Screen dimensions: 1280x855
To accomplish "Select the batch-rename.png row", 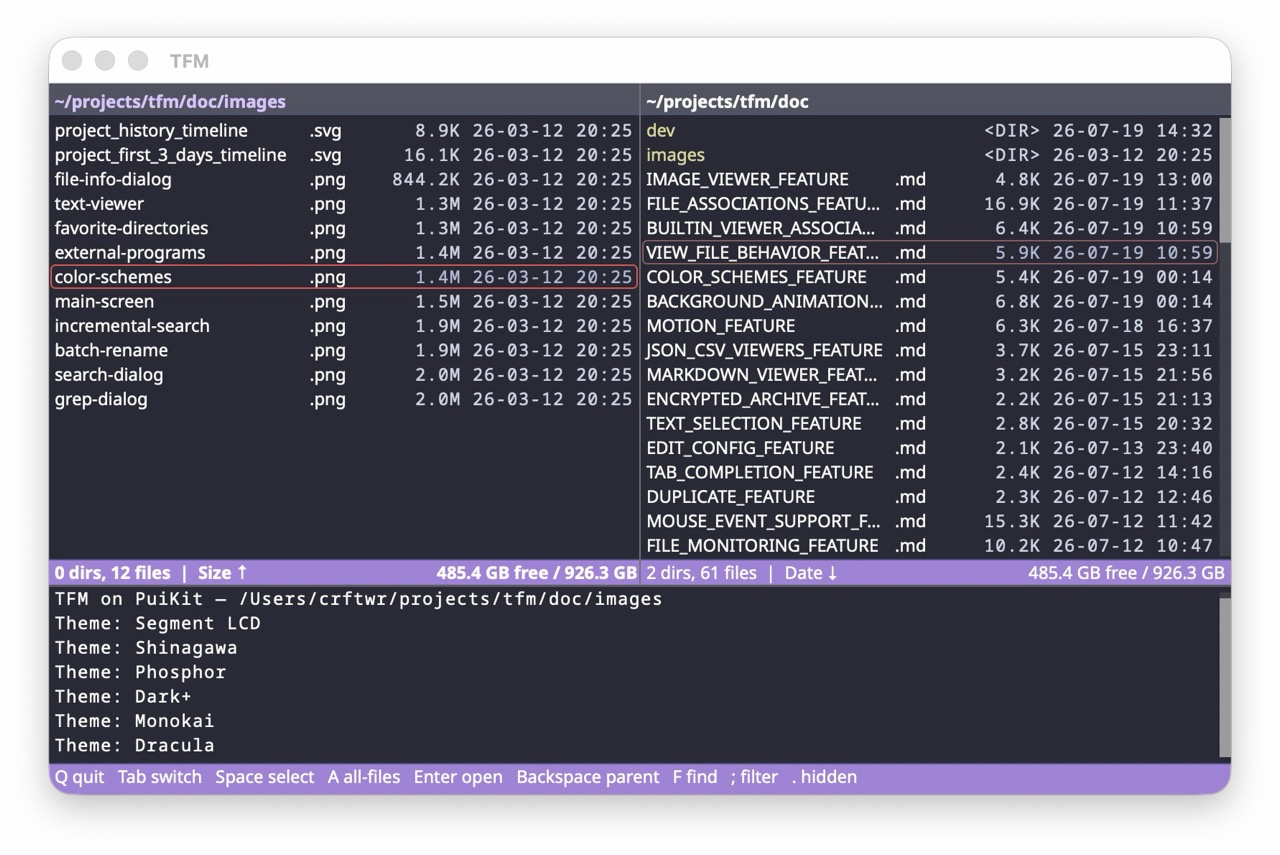I will pyautogui.click(x=344, y=350).
